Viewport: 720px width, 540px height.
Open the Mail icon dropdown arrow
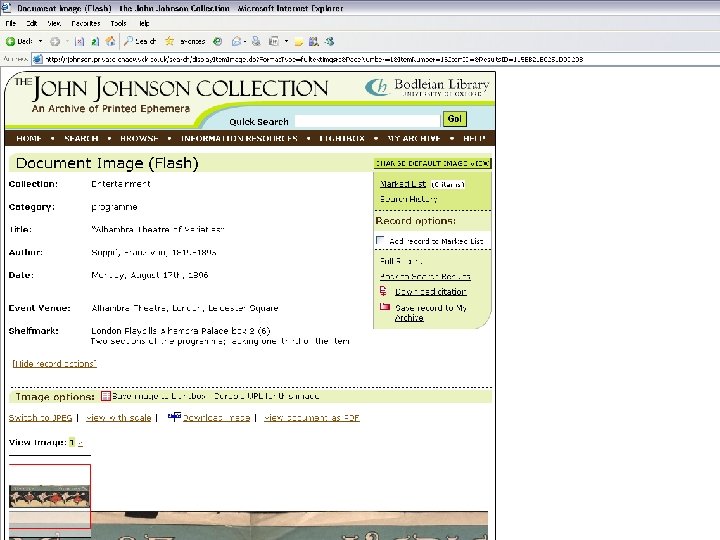tap(245, 41)
